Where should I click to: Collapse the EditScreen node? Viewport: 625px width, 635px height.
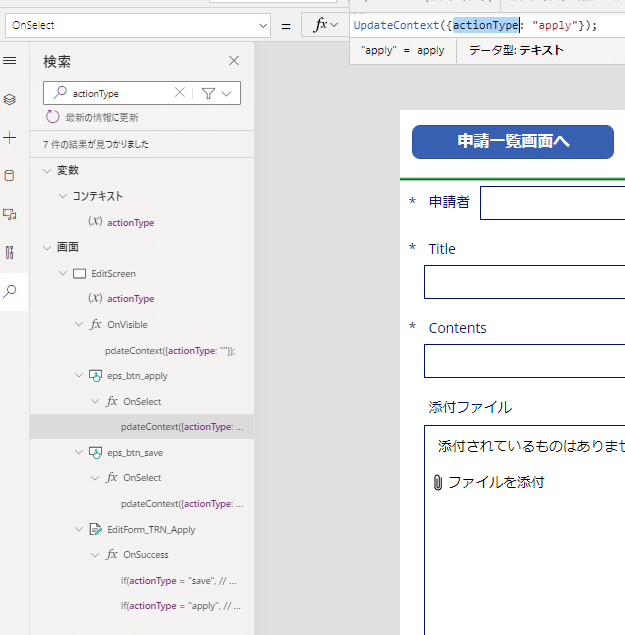pos(63,273)
